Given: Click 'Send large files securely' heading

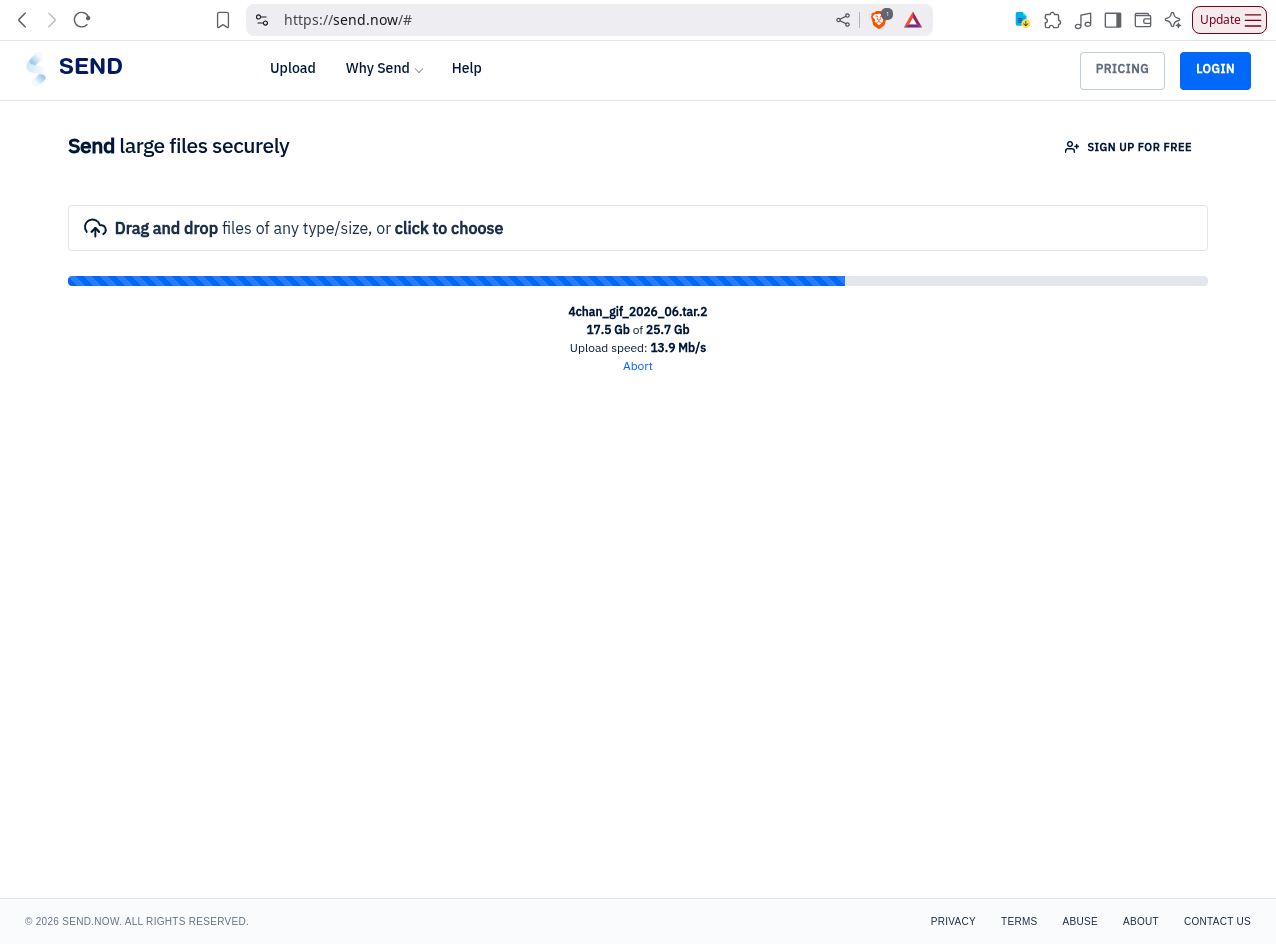Looking at the screenshot, I should point(179,146).
